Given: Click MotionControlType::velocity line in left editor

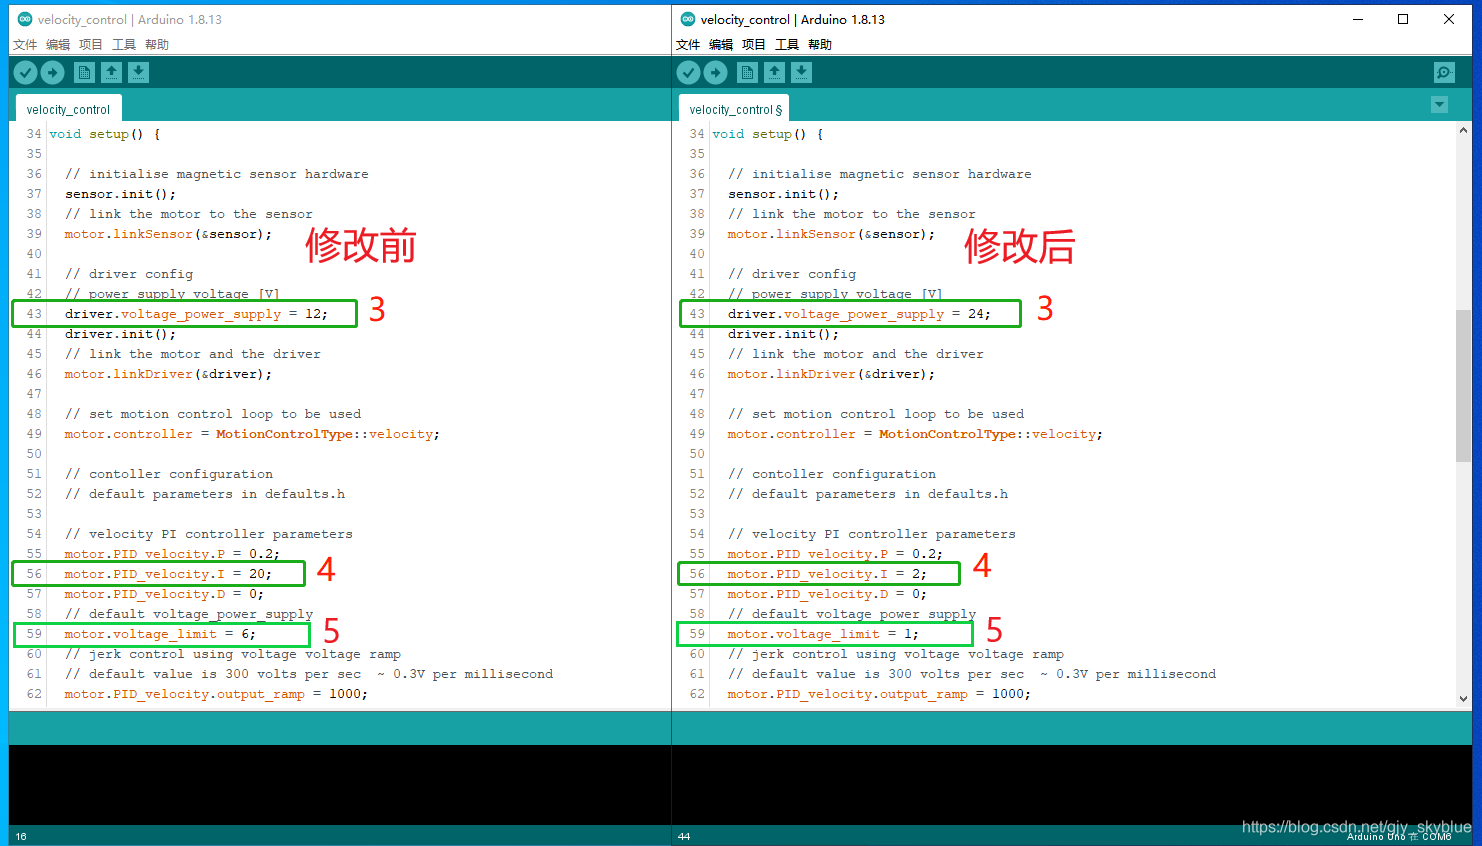Looking at the screenshot, I should (252, 434).
